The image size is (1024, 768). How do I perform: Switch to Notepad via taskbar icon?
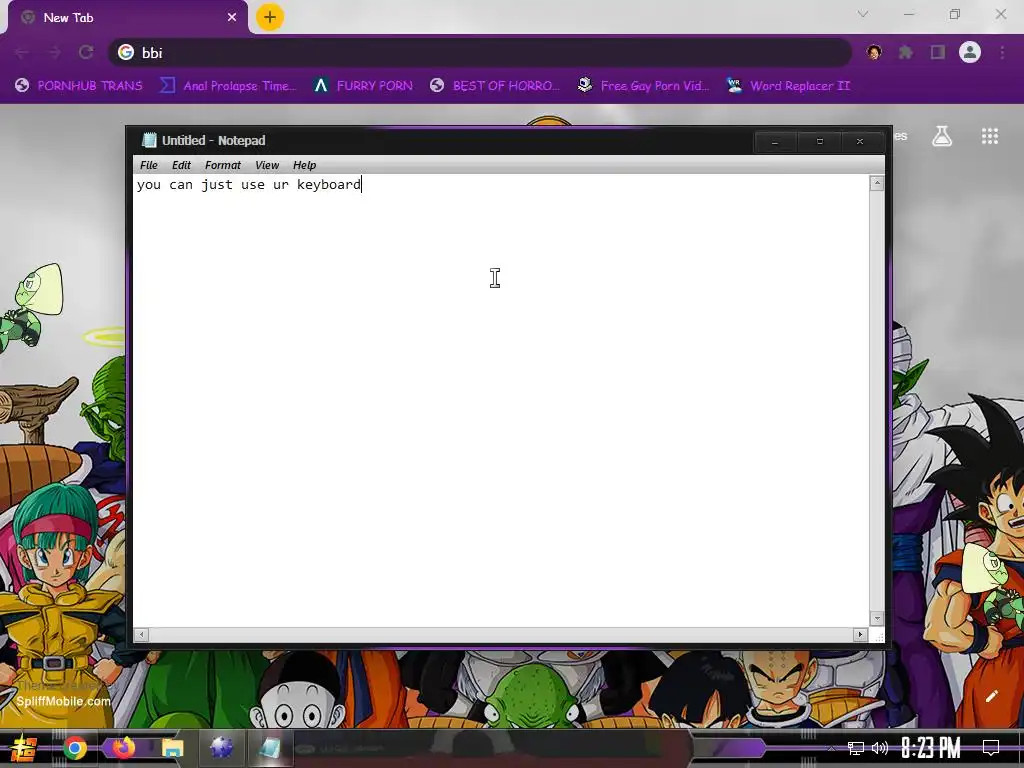269,748
